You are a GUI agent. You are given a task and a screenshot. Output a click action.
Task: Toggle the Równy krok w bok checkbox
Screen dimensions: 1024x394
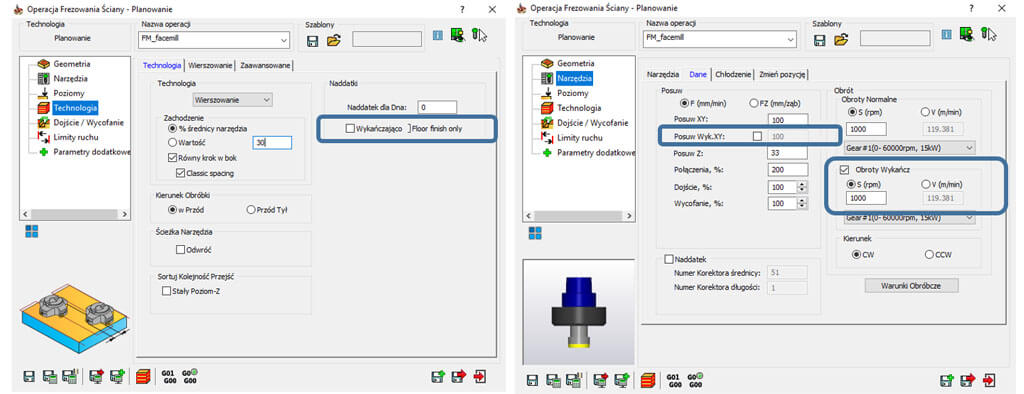[172, 157]
